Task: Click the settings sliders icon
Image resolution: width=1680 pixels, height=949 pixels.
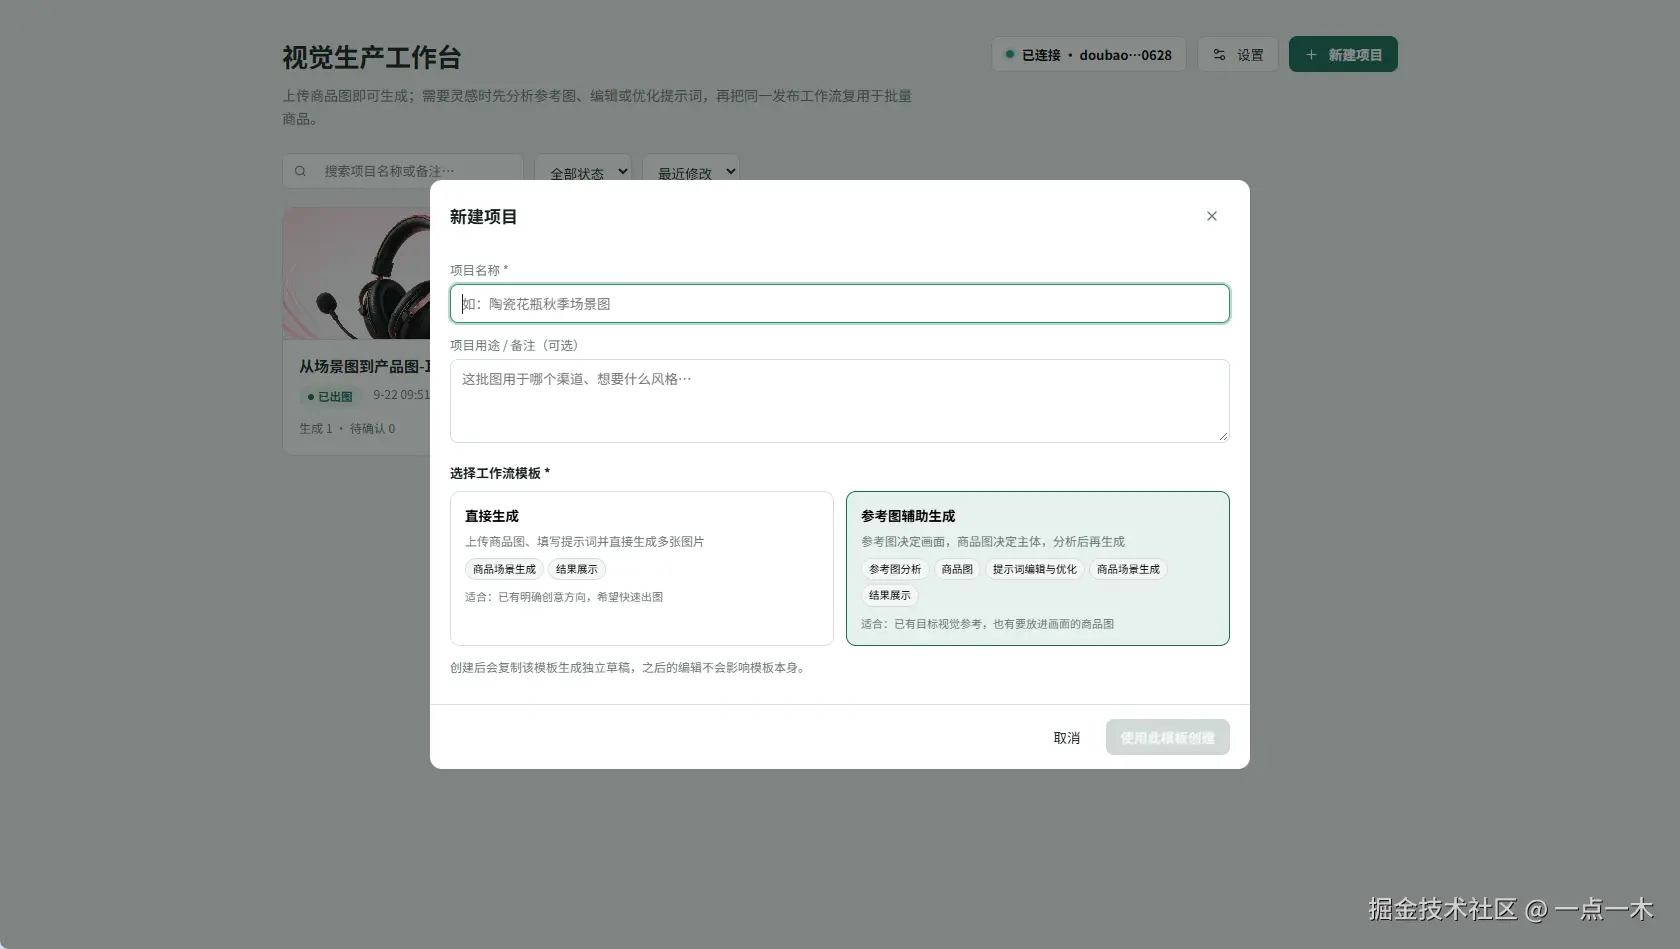Action: coord(1219,55)
